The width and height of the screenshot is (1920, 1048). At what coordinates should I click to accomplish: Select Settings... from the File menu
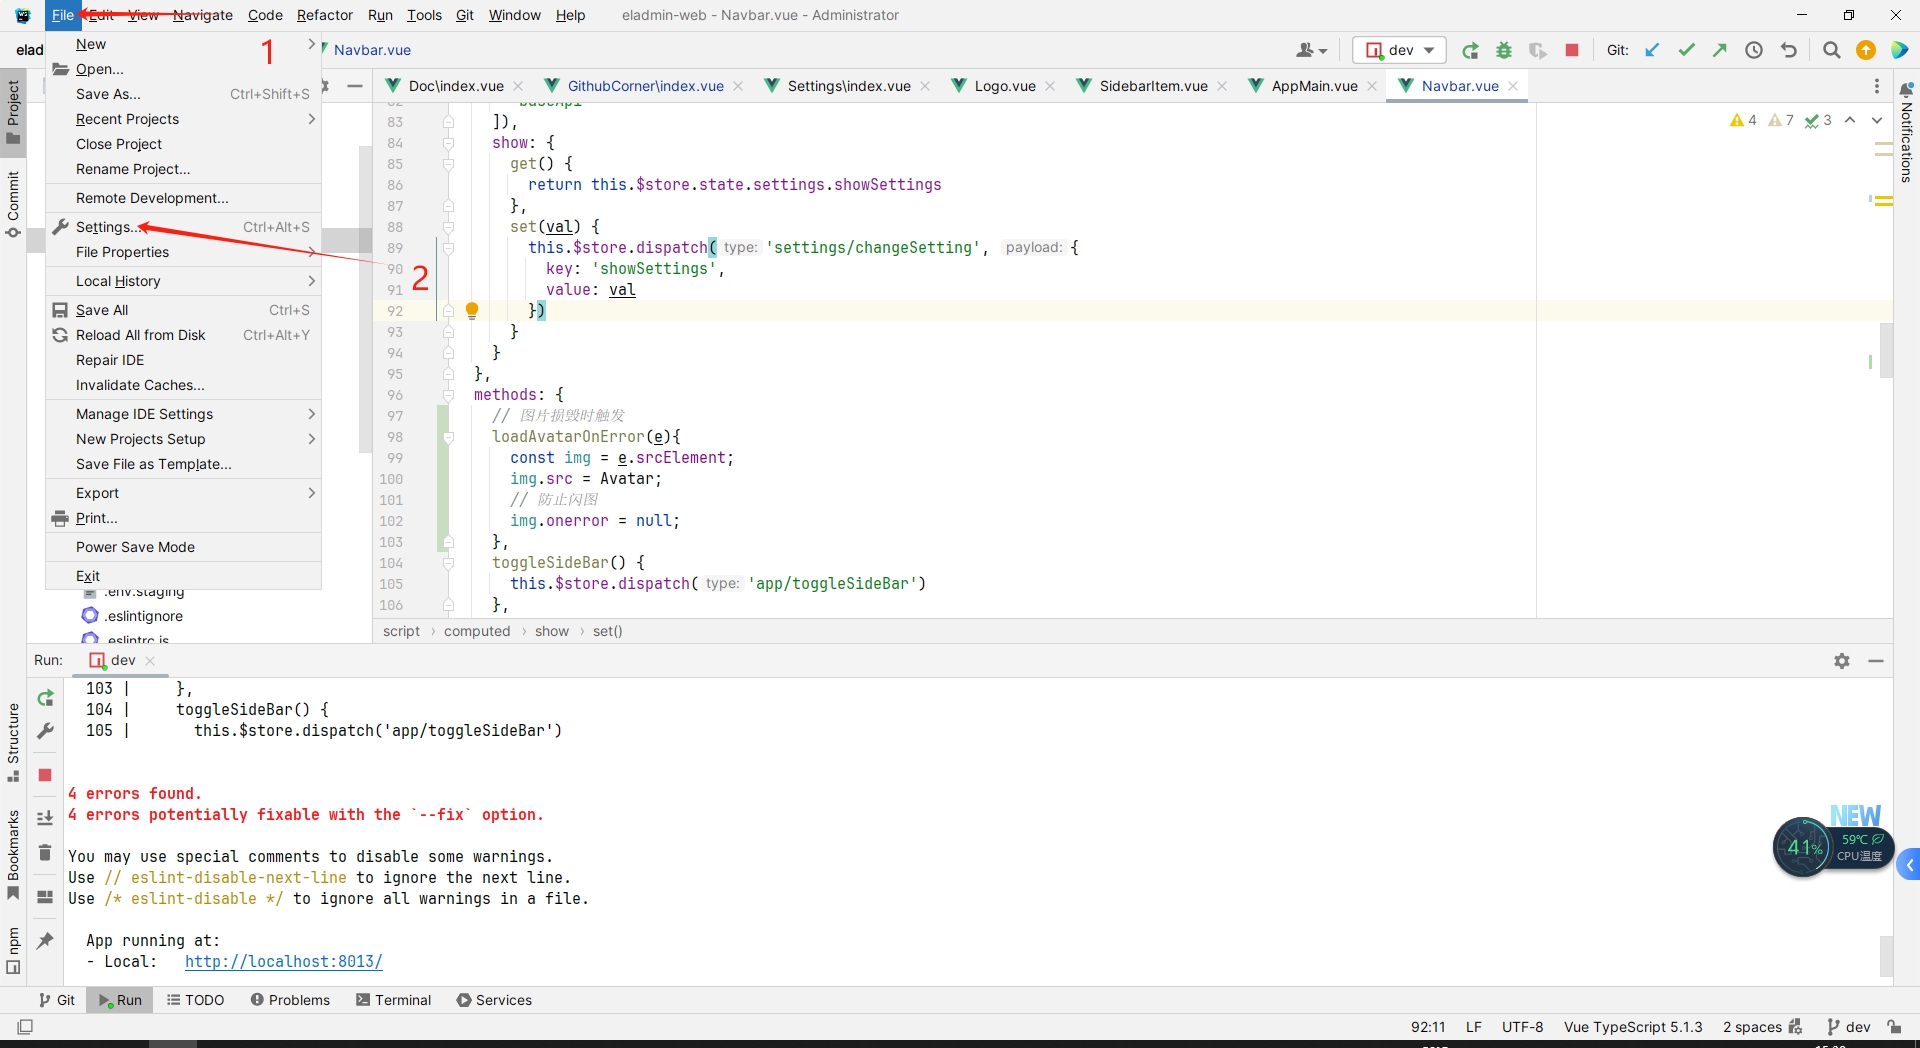click(x=104, y=227)
